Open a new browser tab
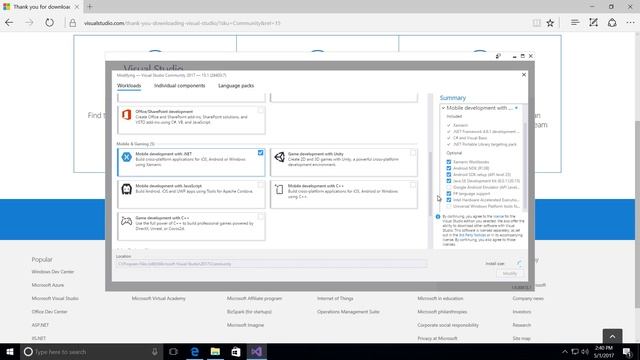Screen dimensions: 640x360 90,7
